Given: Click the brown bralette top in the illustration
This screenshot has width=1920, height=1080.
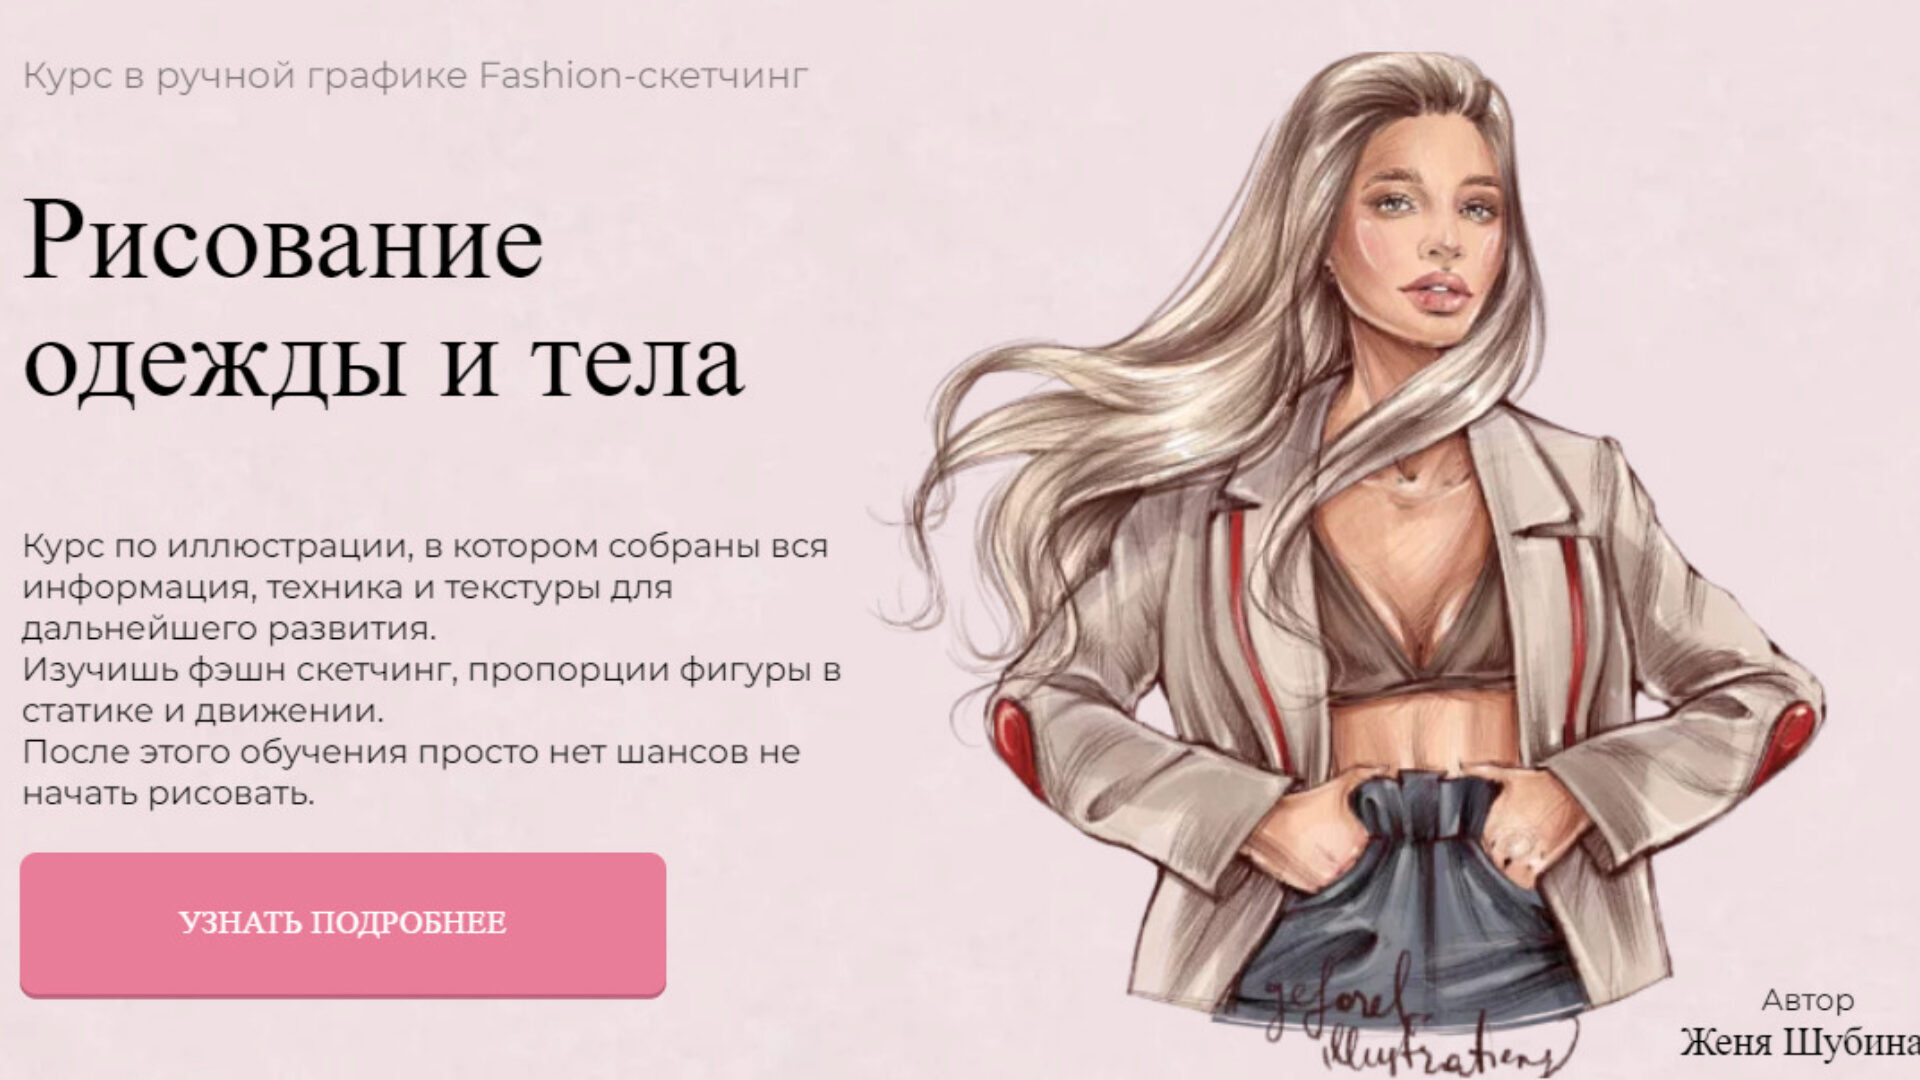Looking at the screenshot, I should click(1415, 625).
